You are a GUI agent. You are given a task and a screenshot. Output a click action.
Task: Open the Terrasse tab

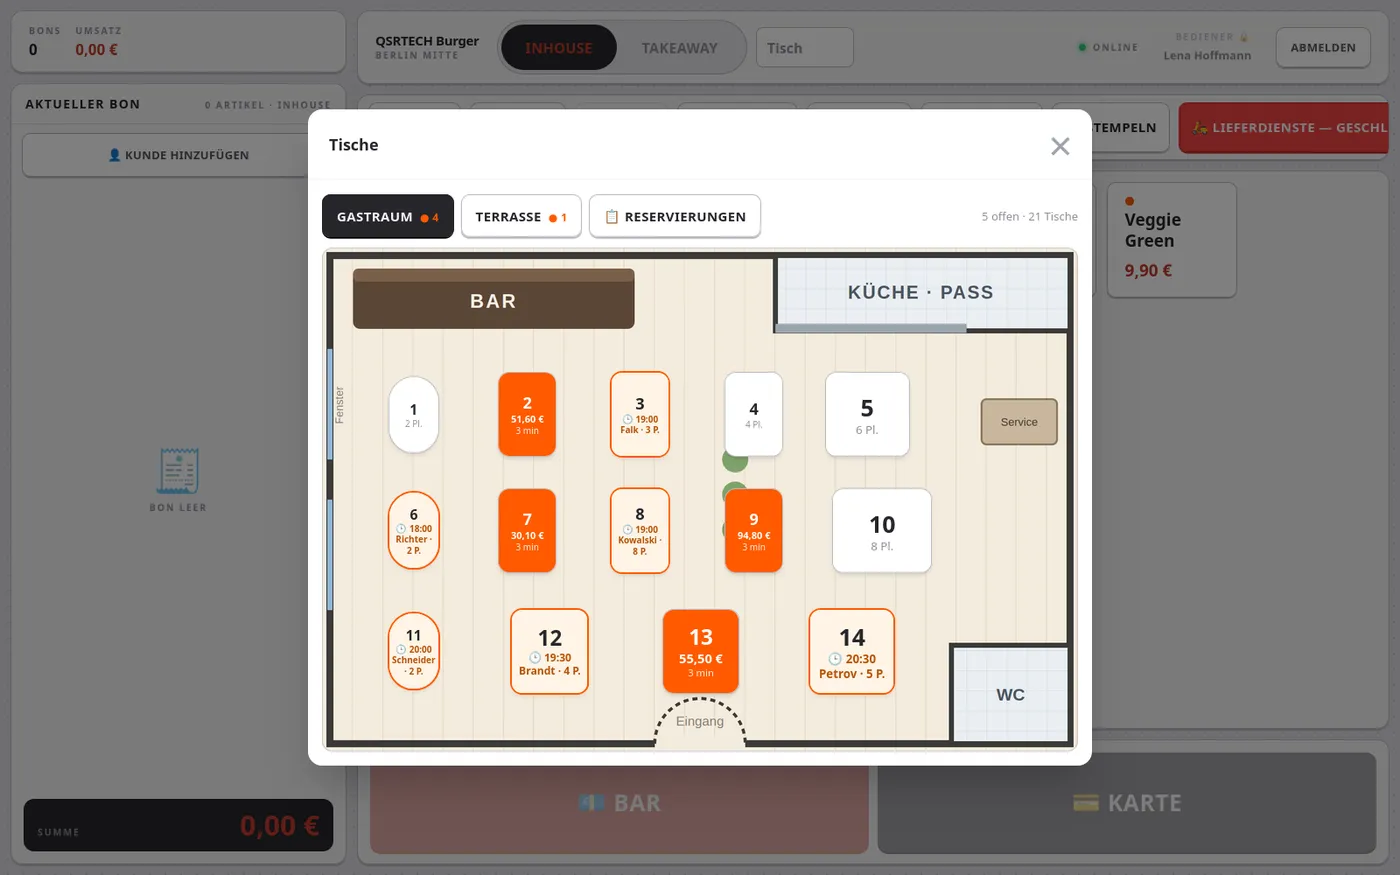click(x=521, y=217)
